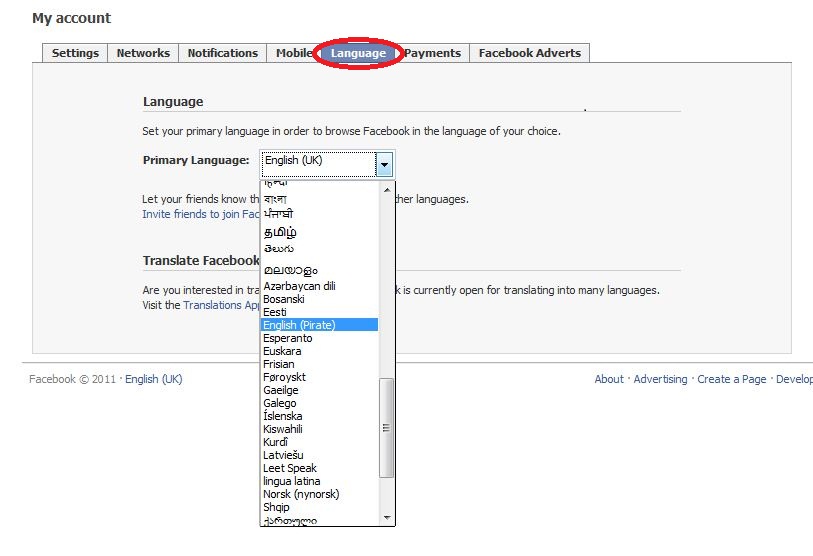Choose Bosanski in the list
This screenshot has height=556, width=813.
[319, 299]
